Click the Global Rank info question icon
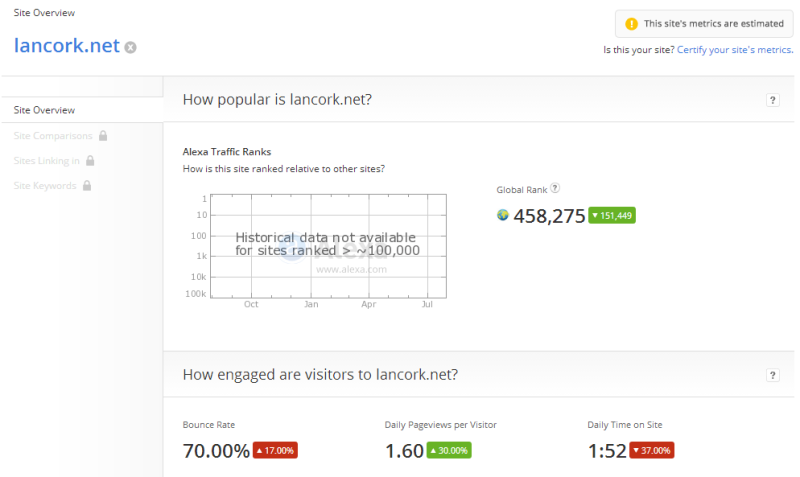 point(555,188)
